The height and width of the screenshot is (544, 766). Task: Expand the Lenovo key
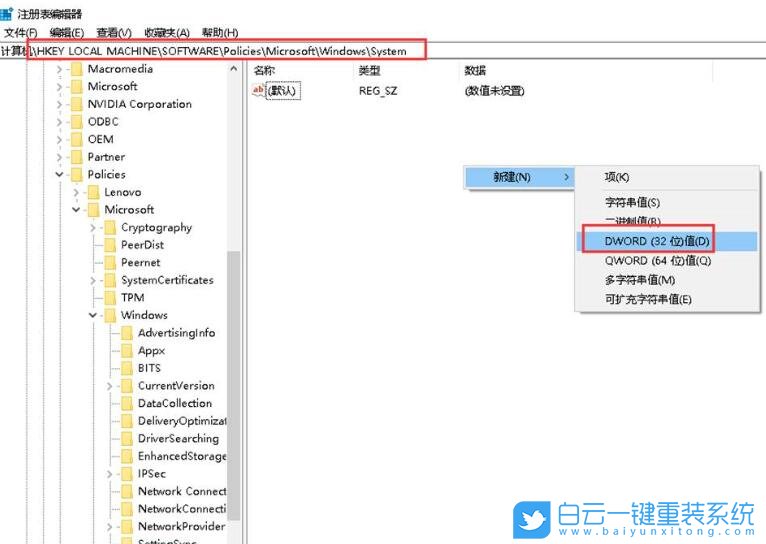76,192
